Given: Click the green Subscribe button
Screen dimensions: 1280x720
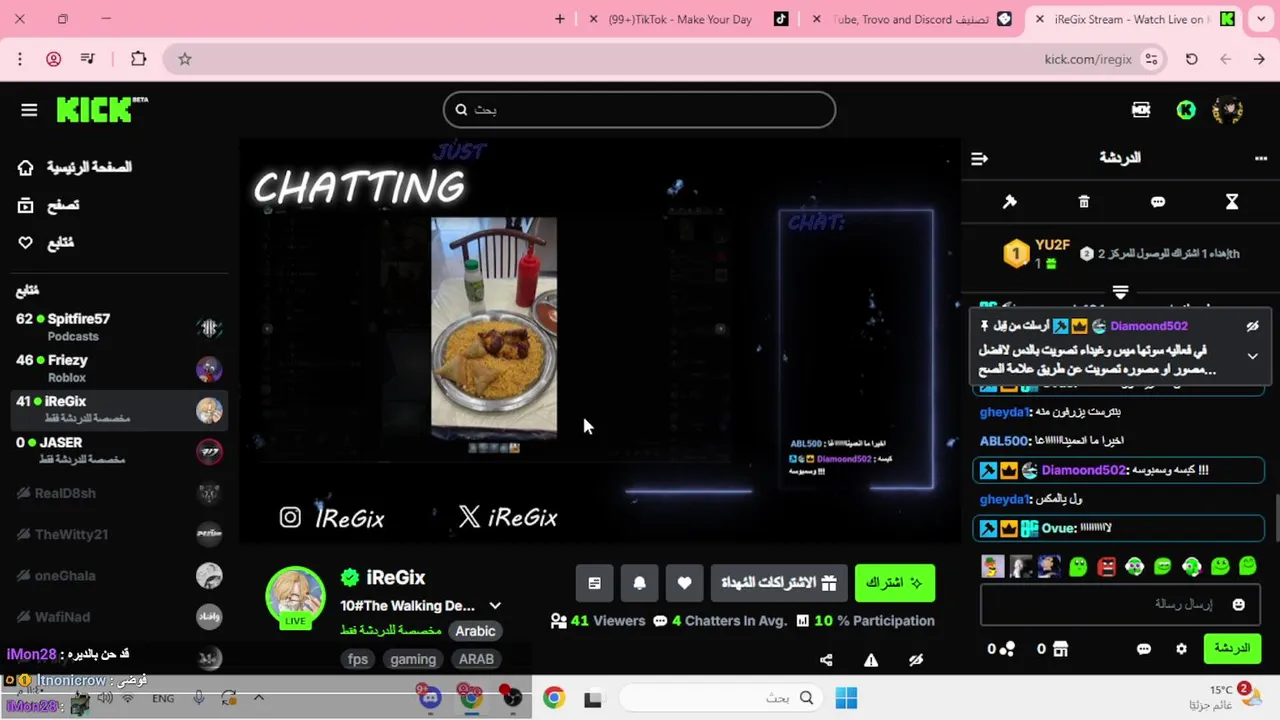Looking at the screenshot, I should coord(895,583).
